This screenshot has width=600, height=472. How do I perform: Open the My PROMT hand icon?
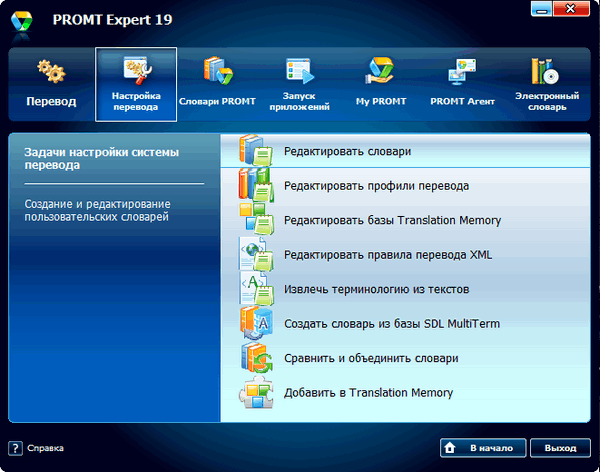click(380, 70)
